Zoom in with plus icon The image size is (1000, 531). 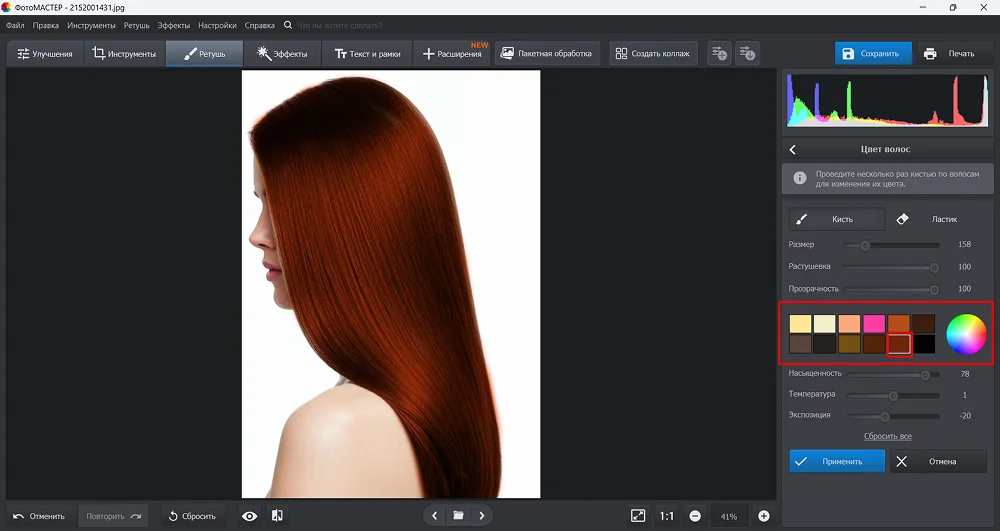click(x=763, y=516)
